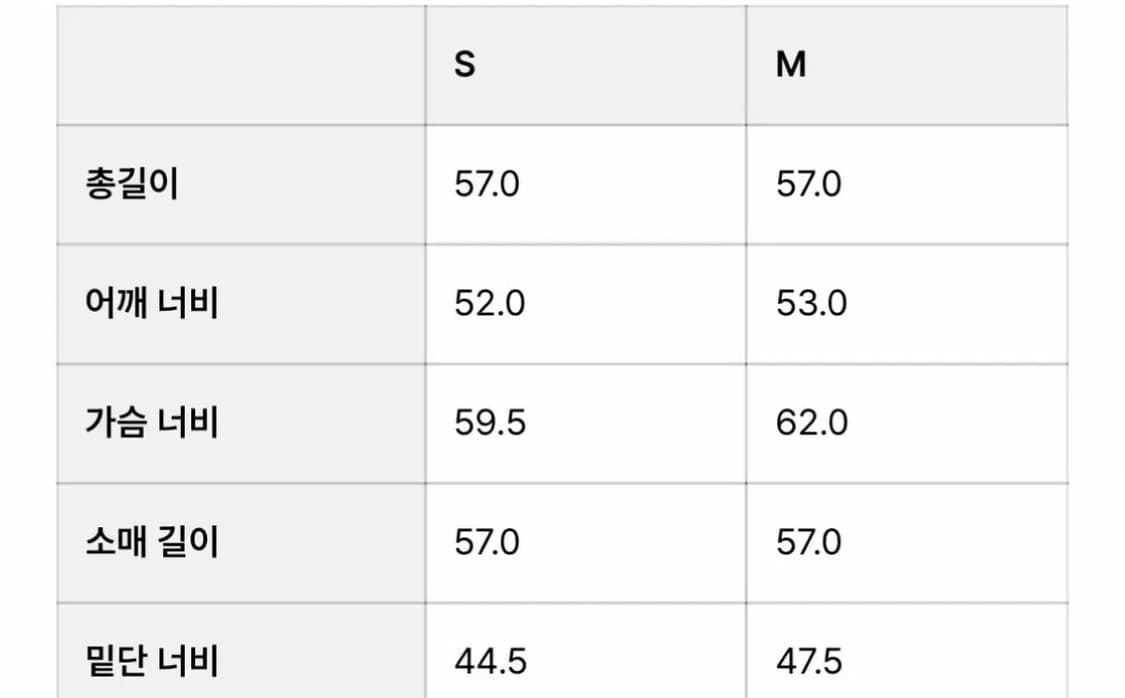Image resolution: width=1125 pixels, height=698 pixels.
Task: Click the 총길이 value for size M
Action: pyautogui.click(x=809, y=185)
